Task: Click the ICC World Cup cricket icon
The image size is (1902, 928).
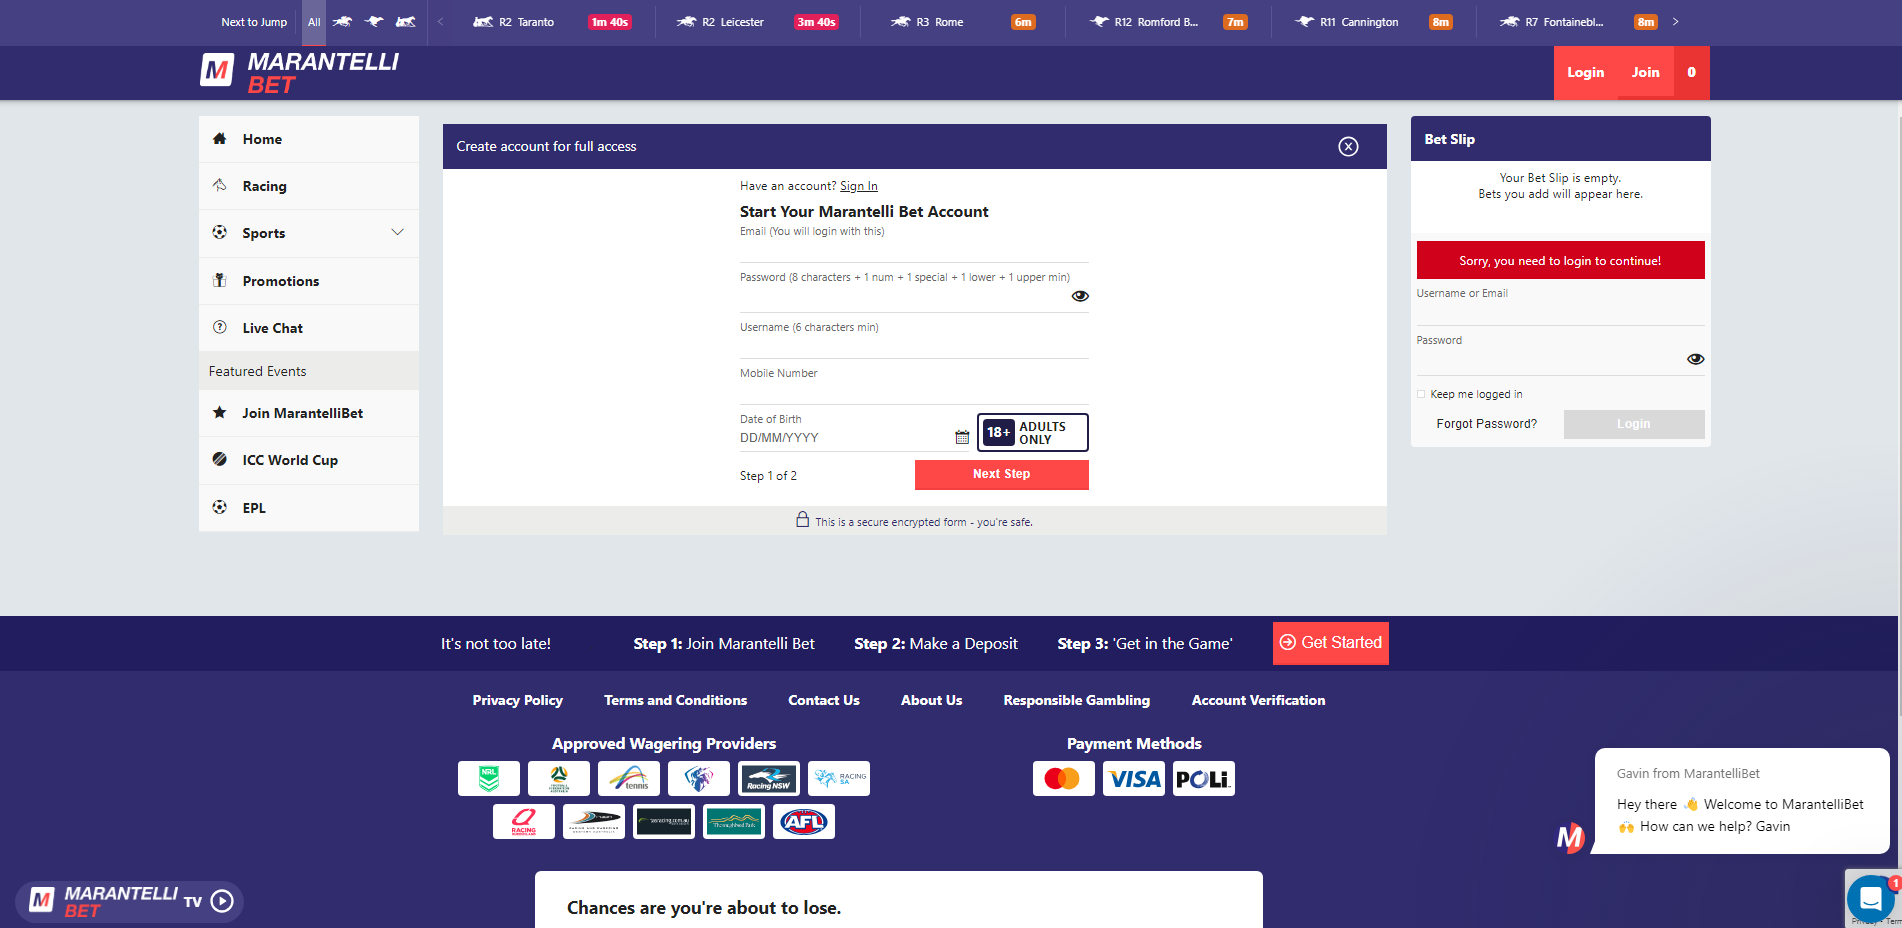Action: point(220,459)
